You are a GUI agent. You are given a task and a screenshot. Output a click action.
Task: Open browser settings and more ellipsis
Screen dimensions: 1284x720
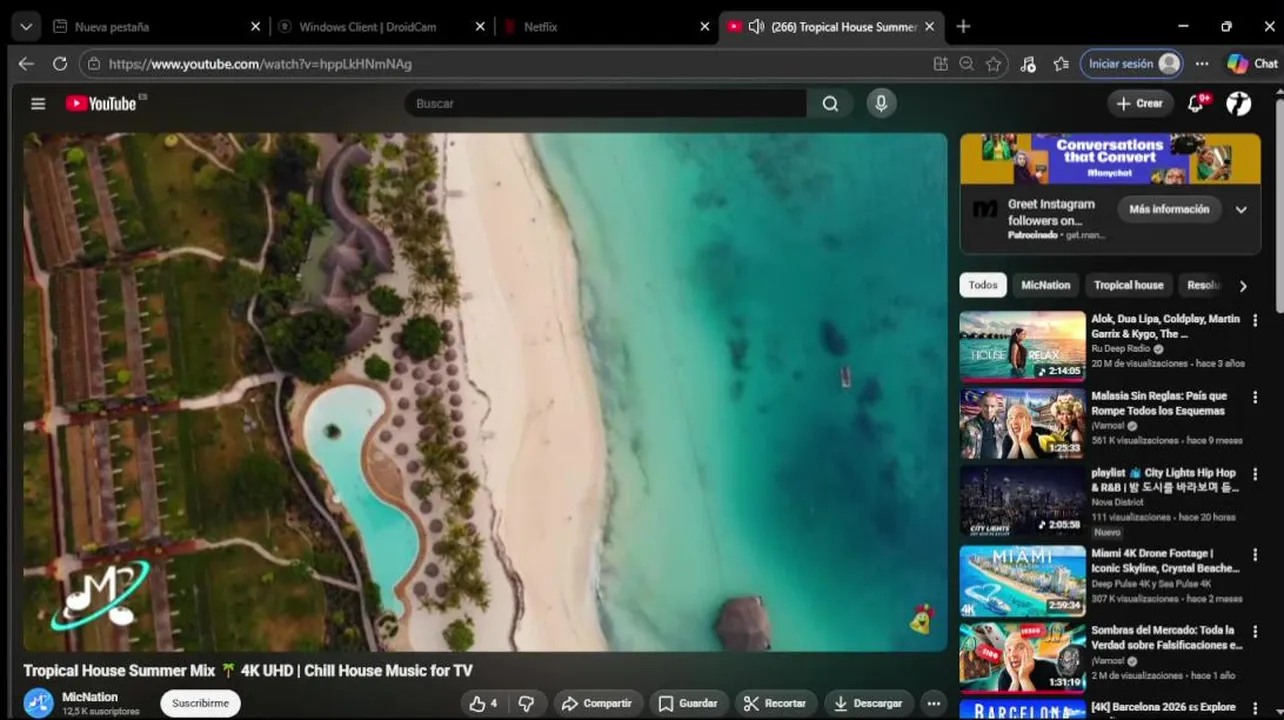(x=1202, y=63)
